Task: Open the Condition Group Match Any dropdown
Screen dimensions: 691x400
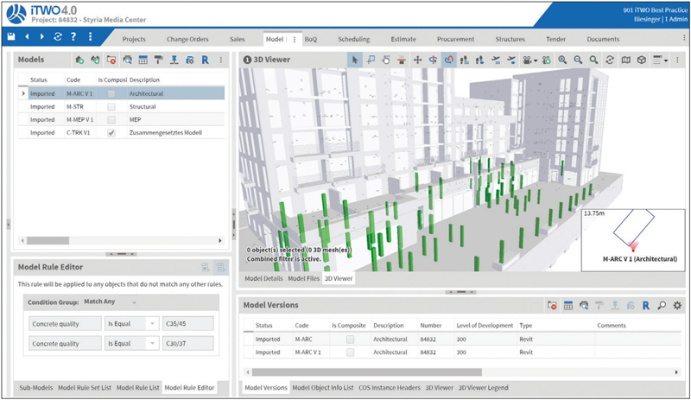Action: [110, 301]
